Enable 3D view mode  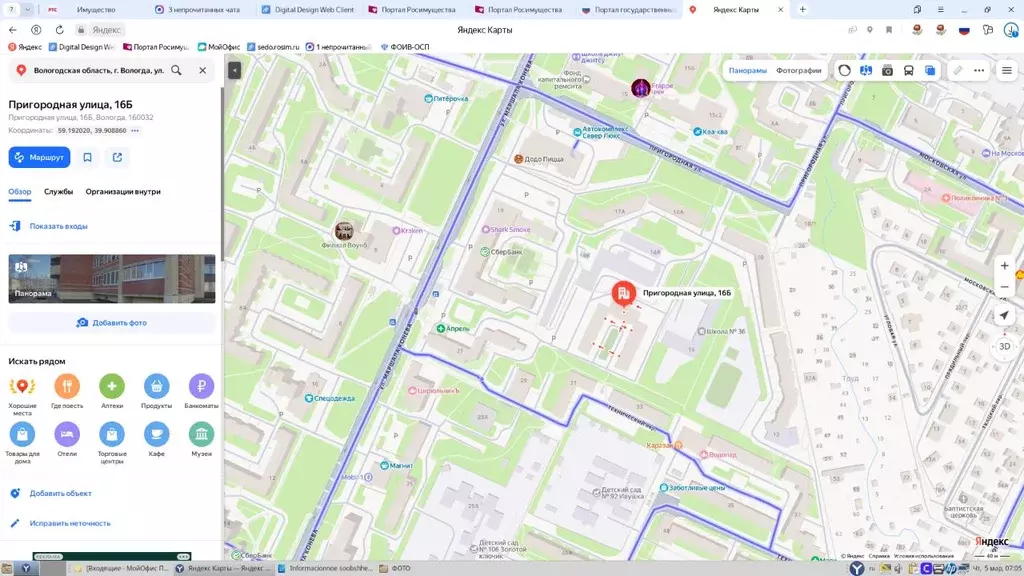[x=1005, y=345]
